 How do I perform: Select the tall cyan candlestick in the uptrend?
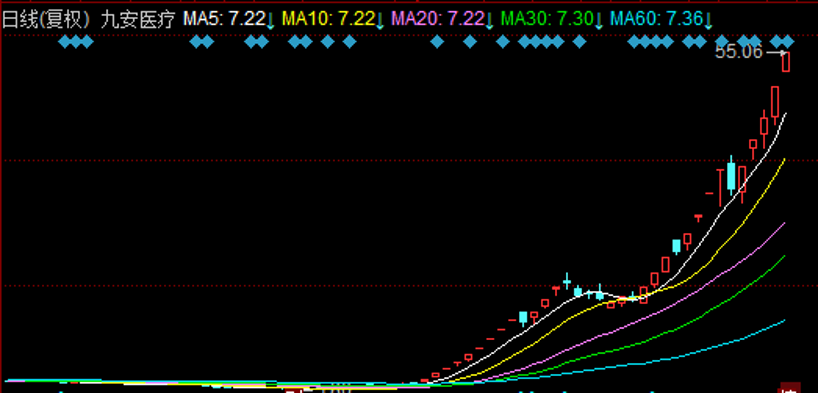click(731, 175)
